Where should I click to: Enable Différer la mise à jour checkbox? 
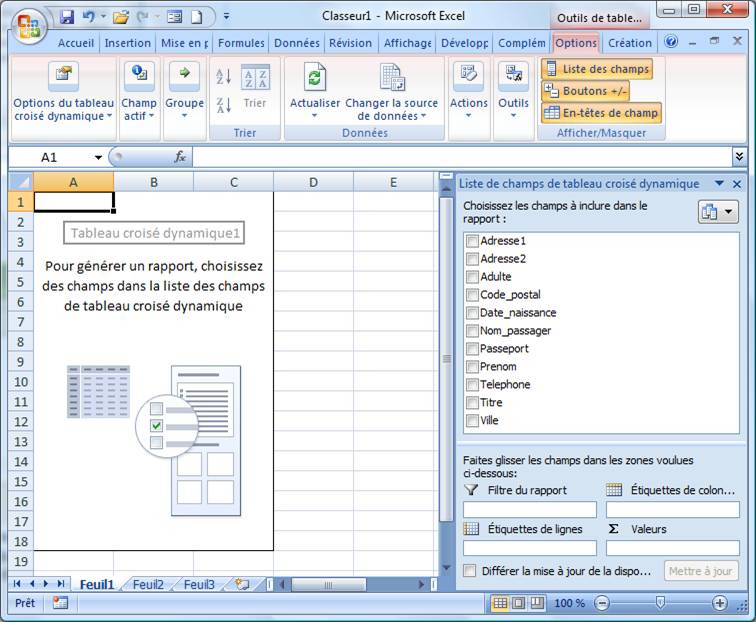coord(469,571)
